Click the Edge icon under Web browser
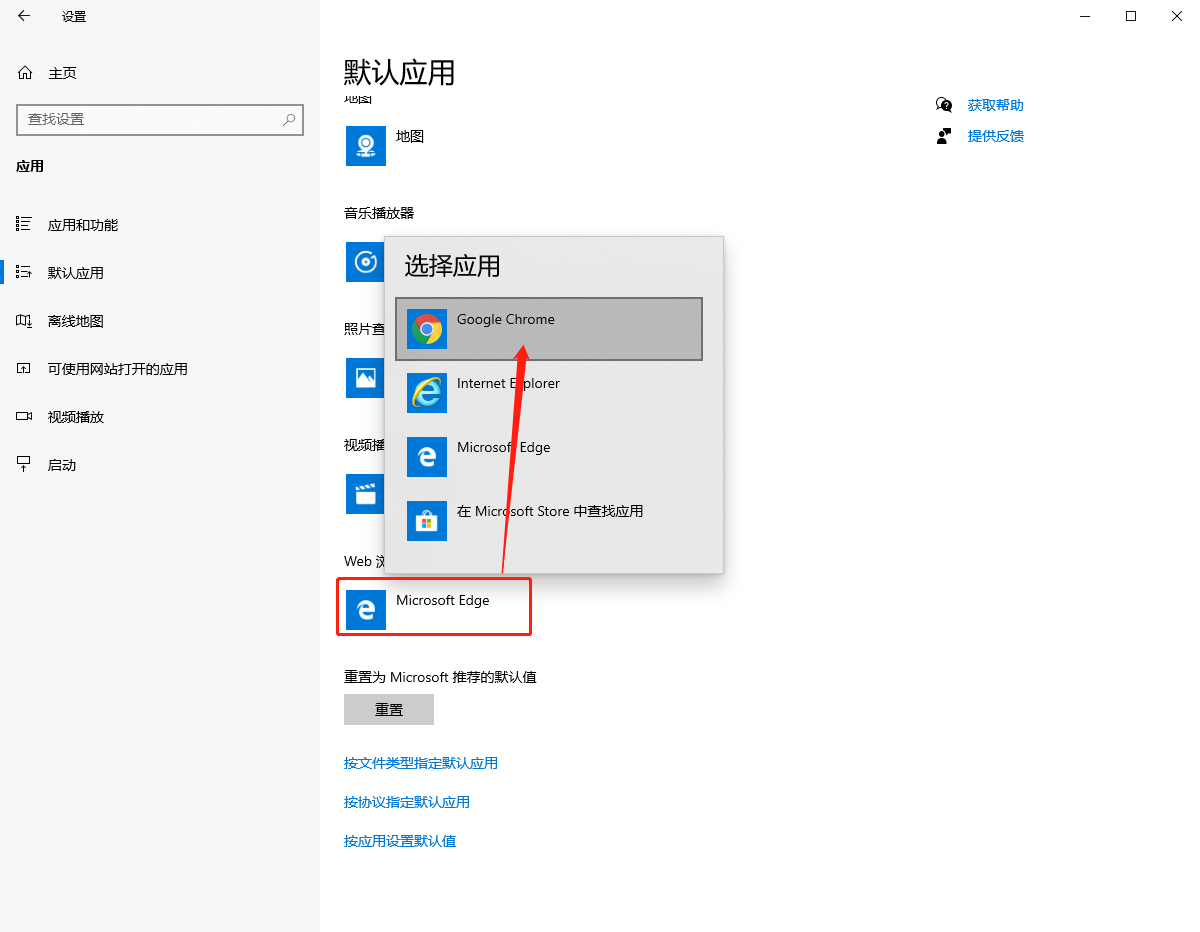Image resolution: width=1200 pixels, height=932 pixels. [366, 610]
